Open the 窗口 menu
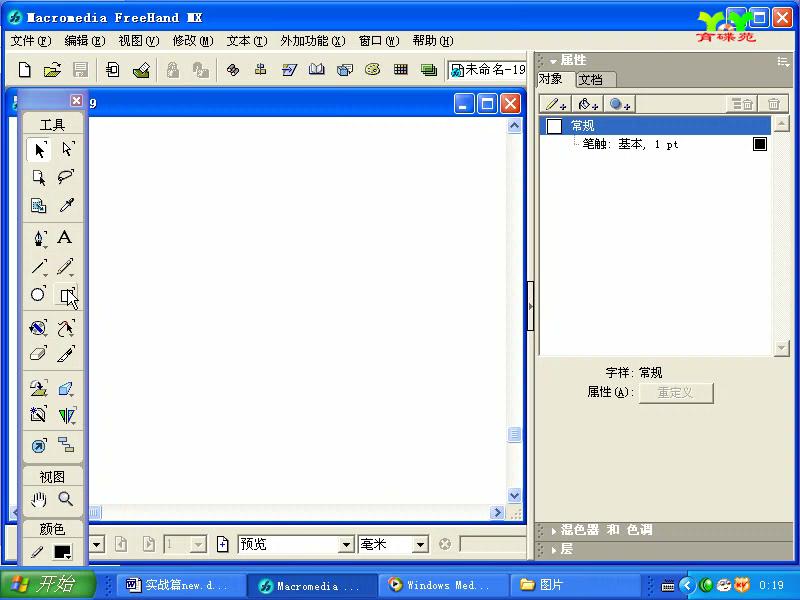The image size is (800, 600). (379, 40)
